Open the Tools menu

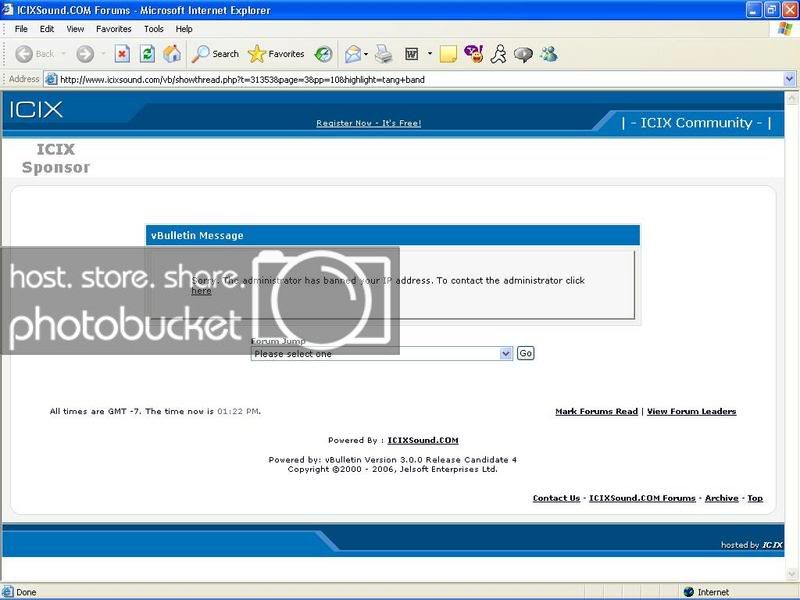point(154,29)
